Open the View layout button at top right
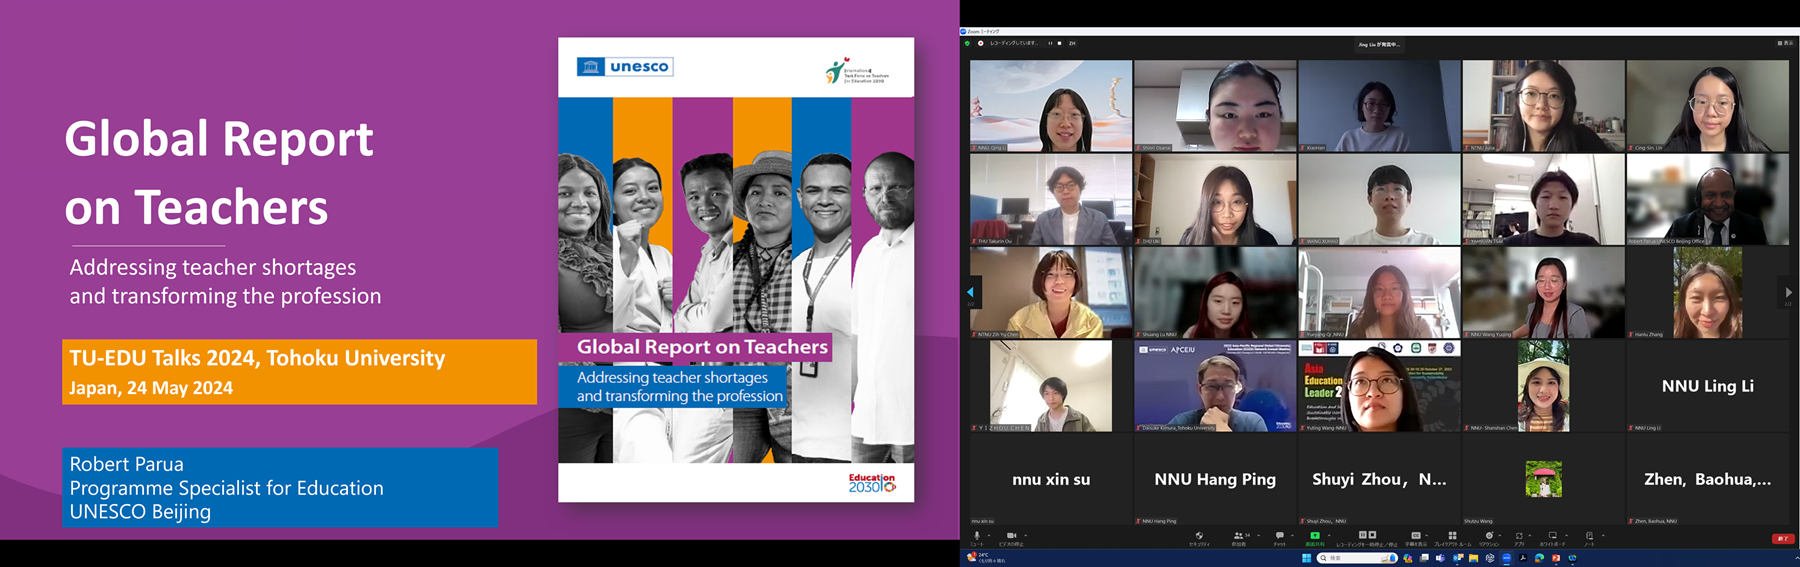 1785,43
